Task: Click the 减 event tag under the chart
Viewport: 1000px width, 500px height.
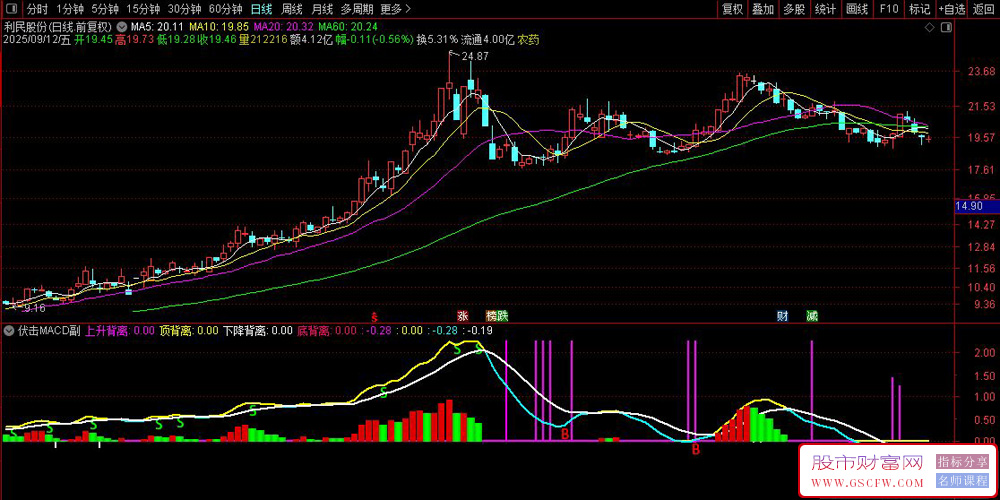Action: 812,316
